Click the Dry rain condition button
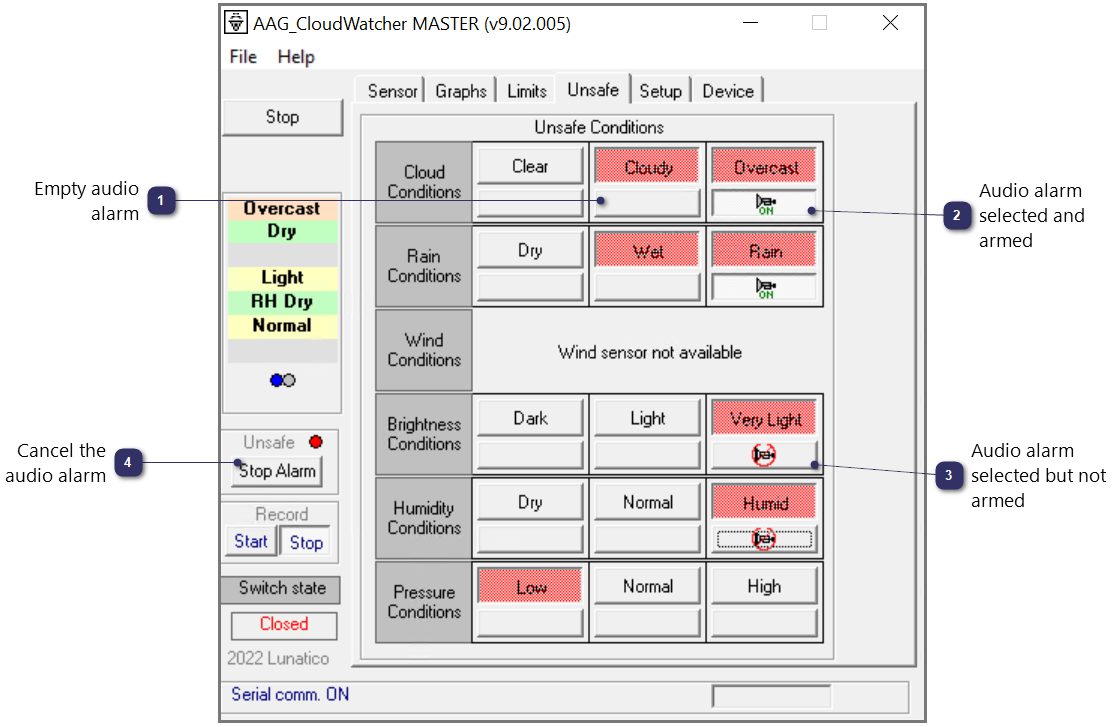The height and width of the screenshot is (727, 1115). coord(530,250)
